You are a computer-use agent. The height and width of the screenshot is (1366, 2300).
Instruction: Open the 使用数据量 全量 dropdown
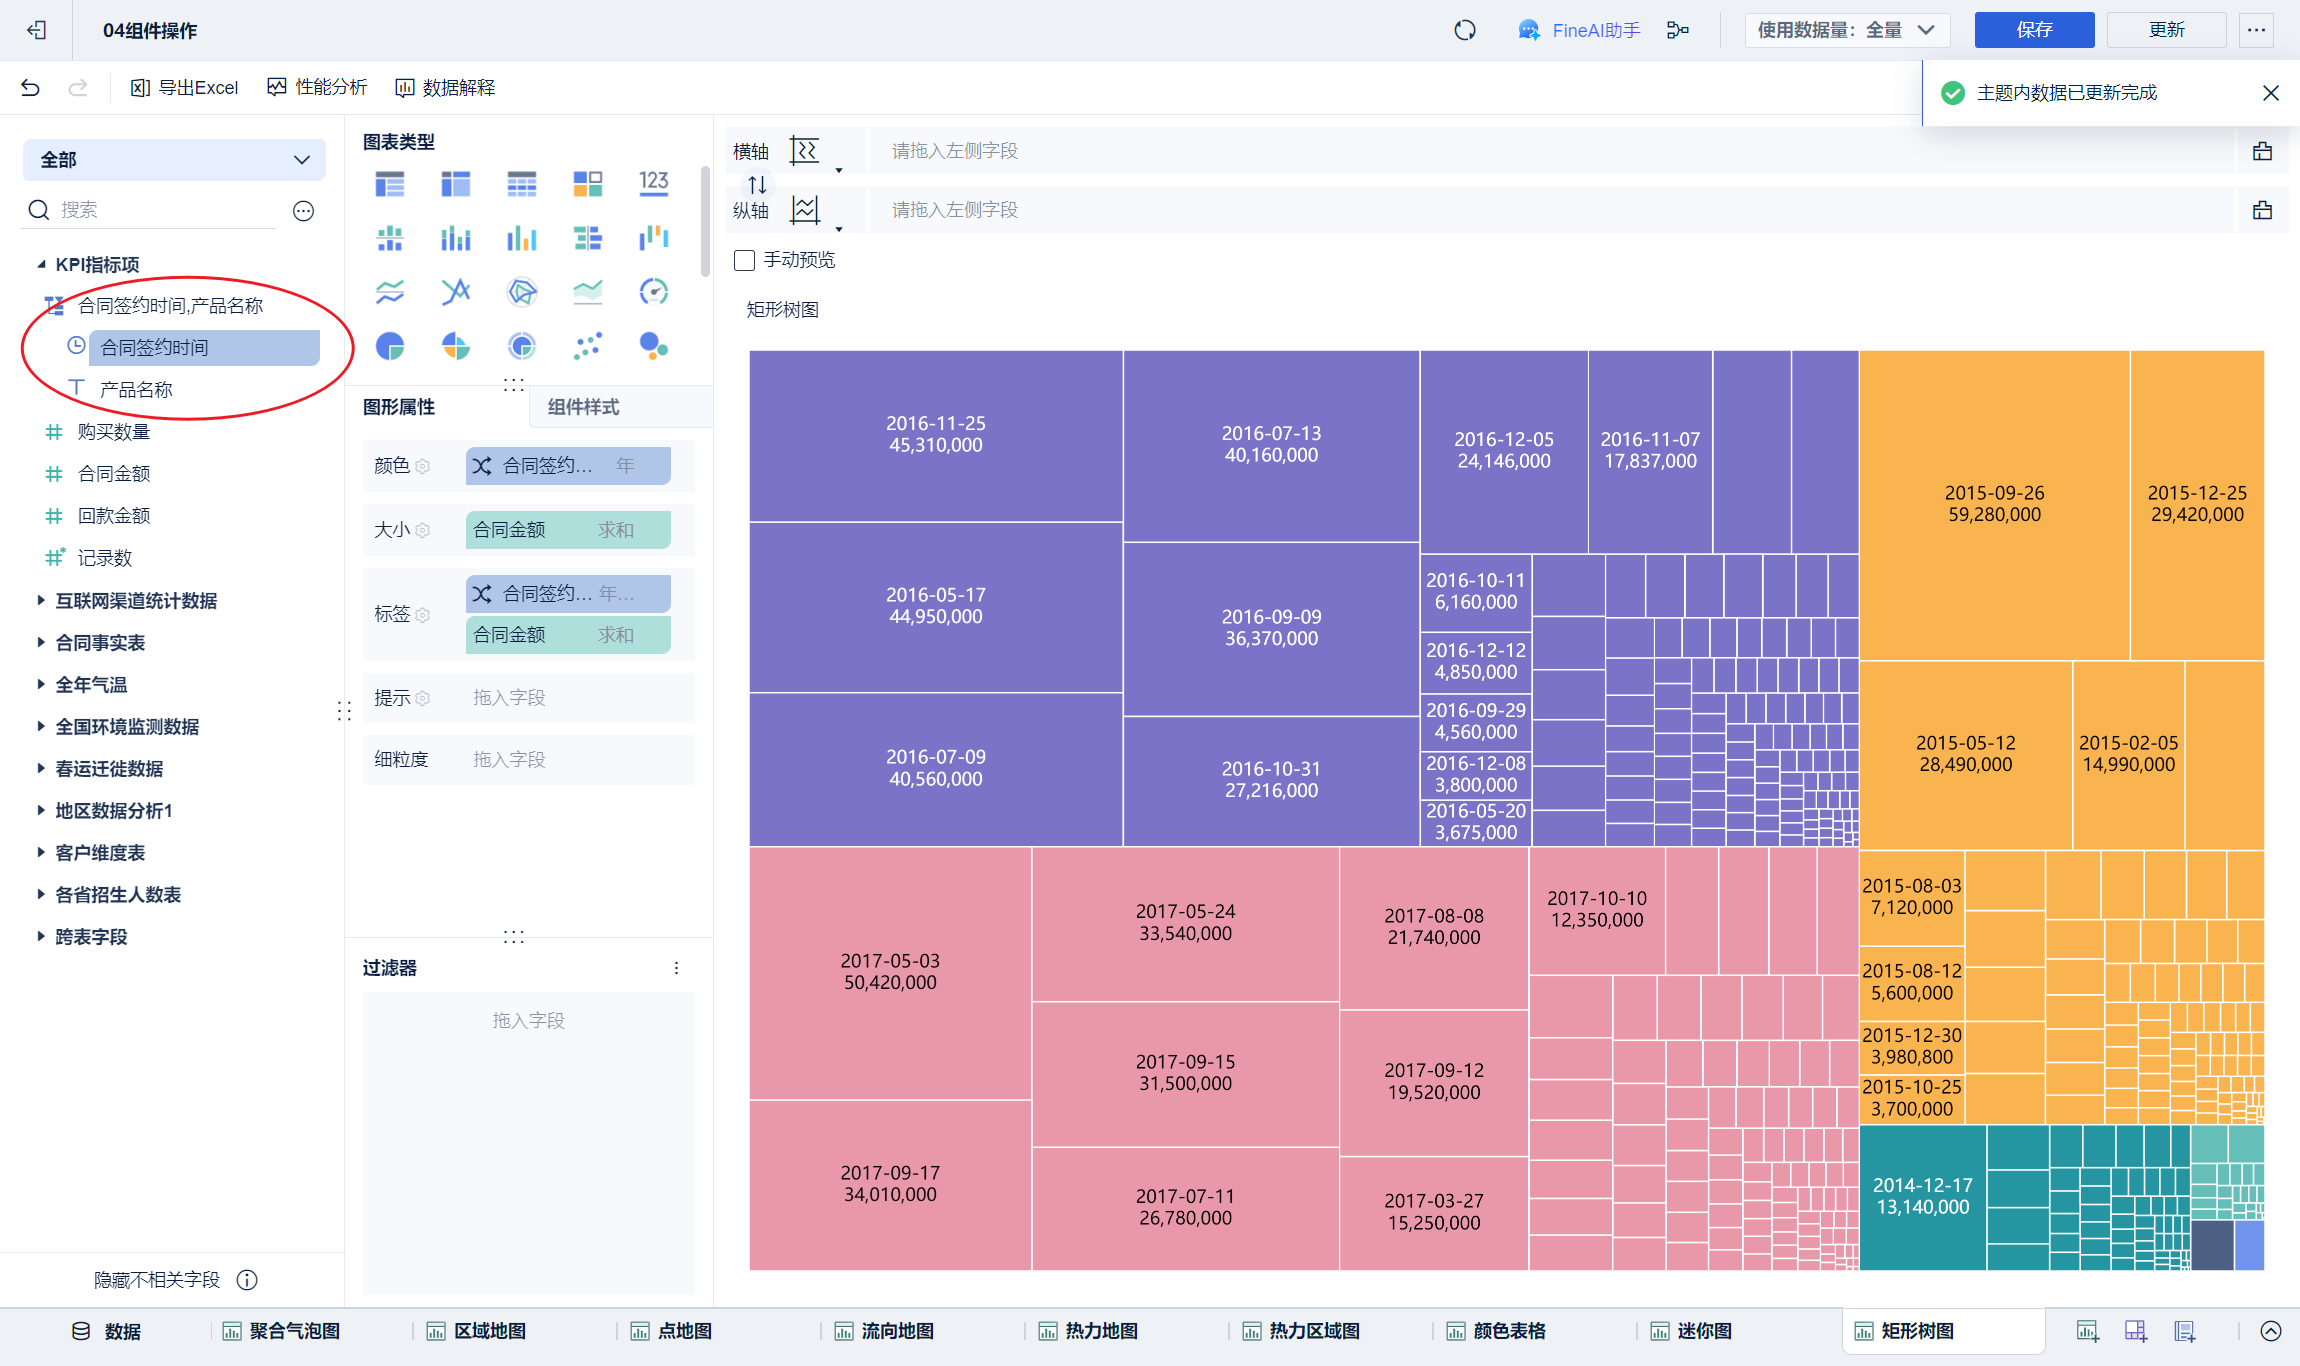click(1846, 30)
